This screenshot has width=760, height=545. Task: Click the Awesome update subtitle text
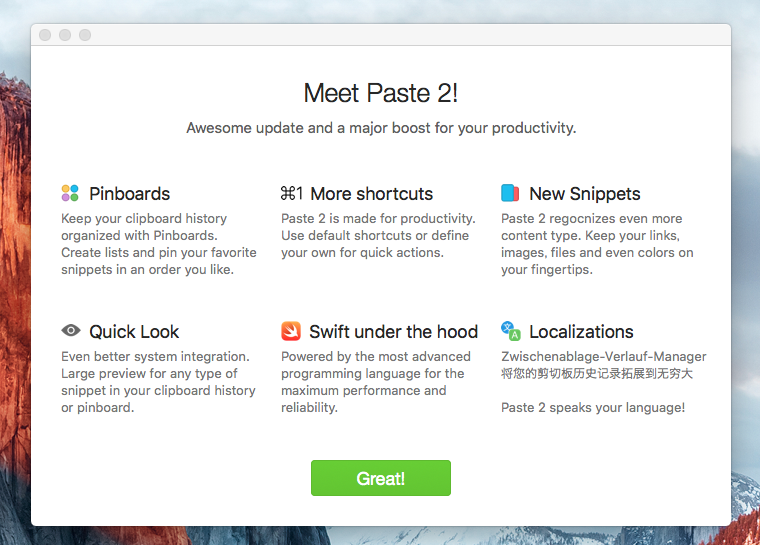point(381,128)
